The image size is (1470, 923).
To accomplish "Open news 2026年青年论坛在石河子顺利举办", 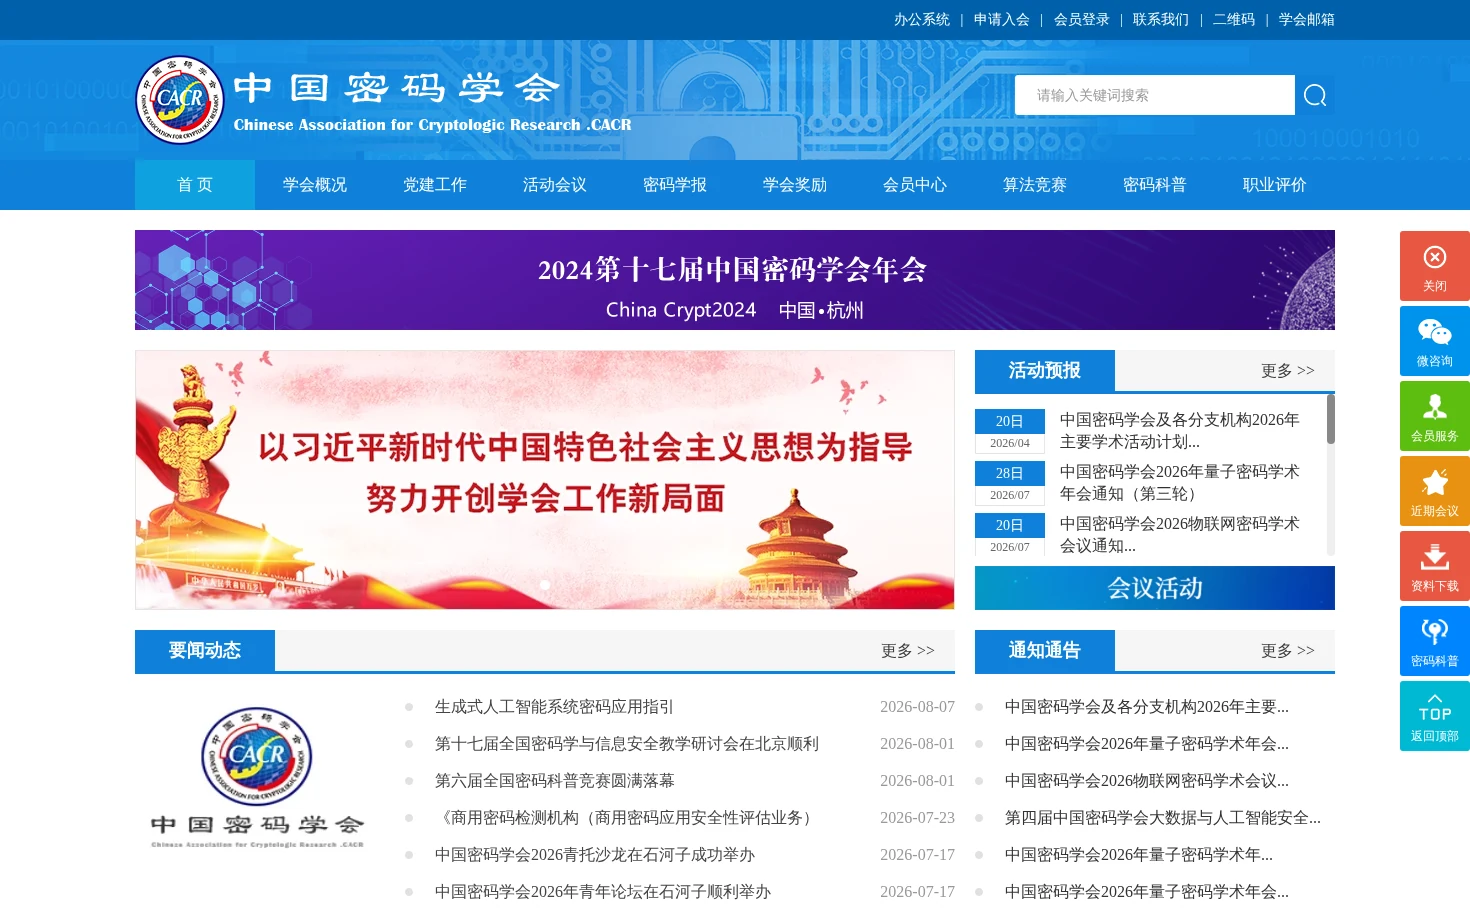I will point(603,892).
